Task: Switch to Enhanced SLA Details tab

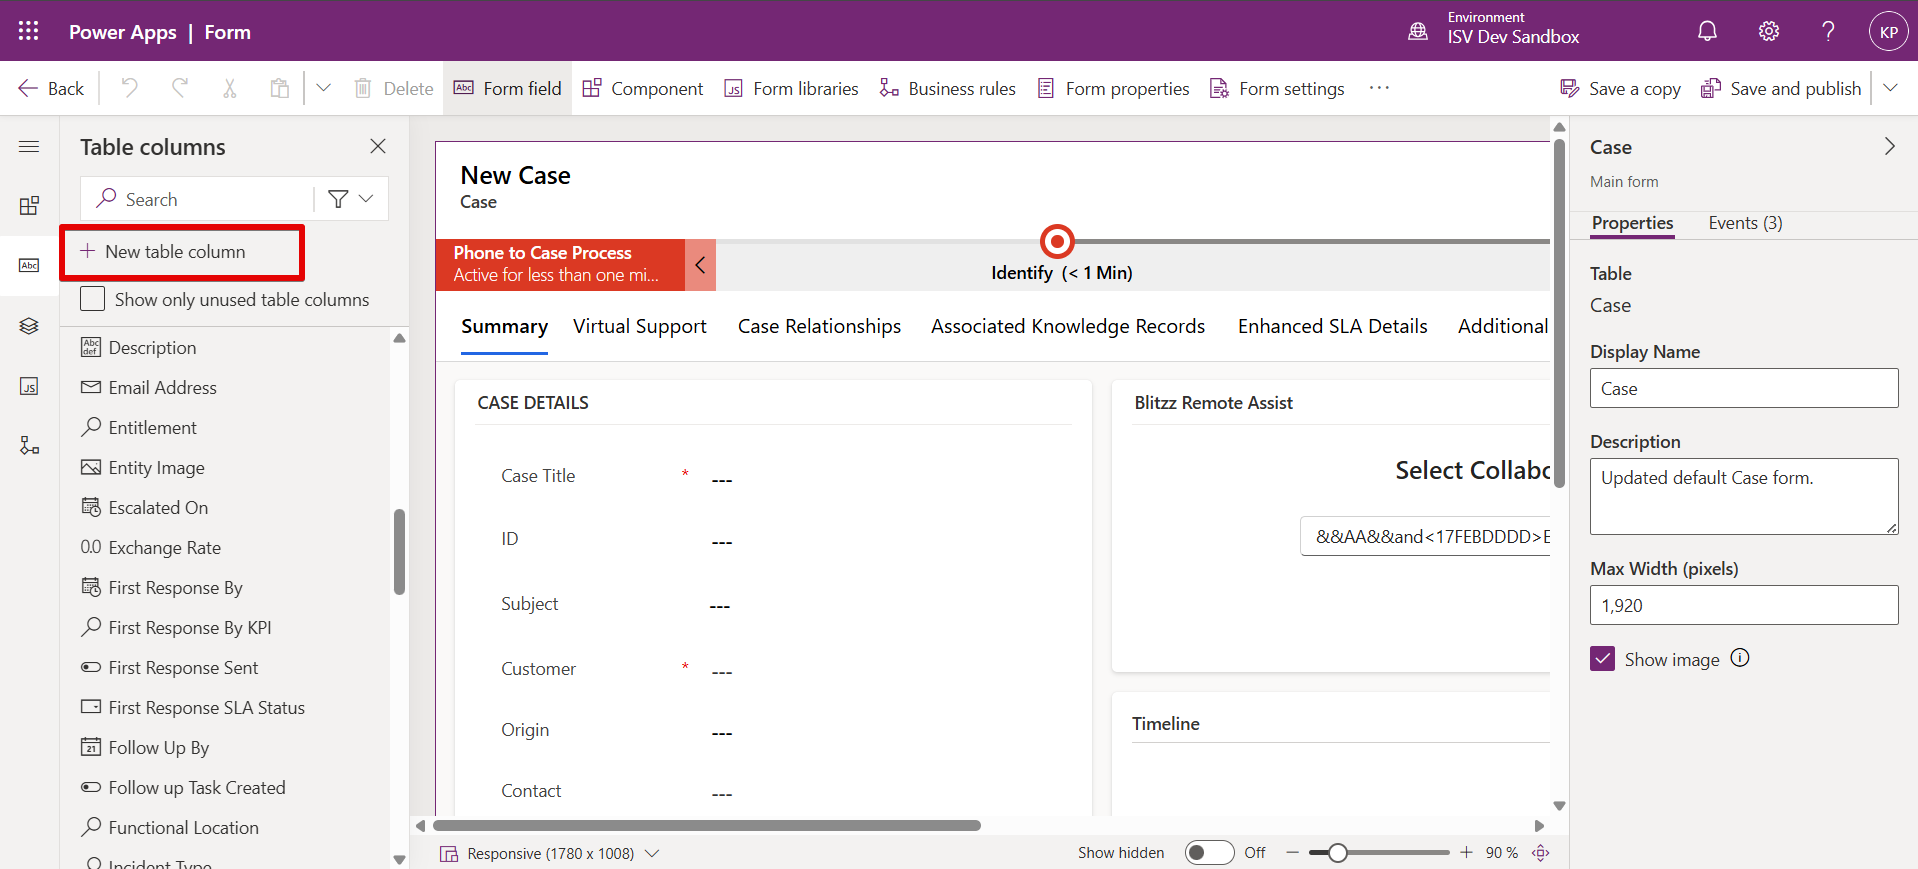Action: click(1332, 327)
